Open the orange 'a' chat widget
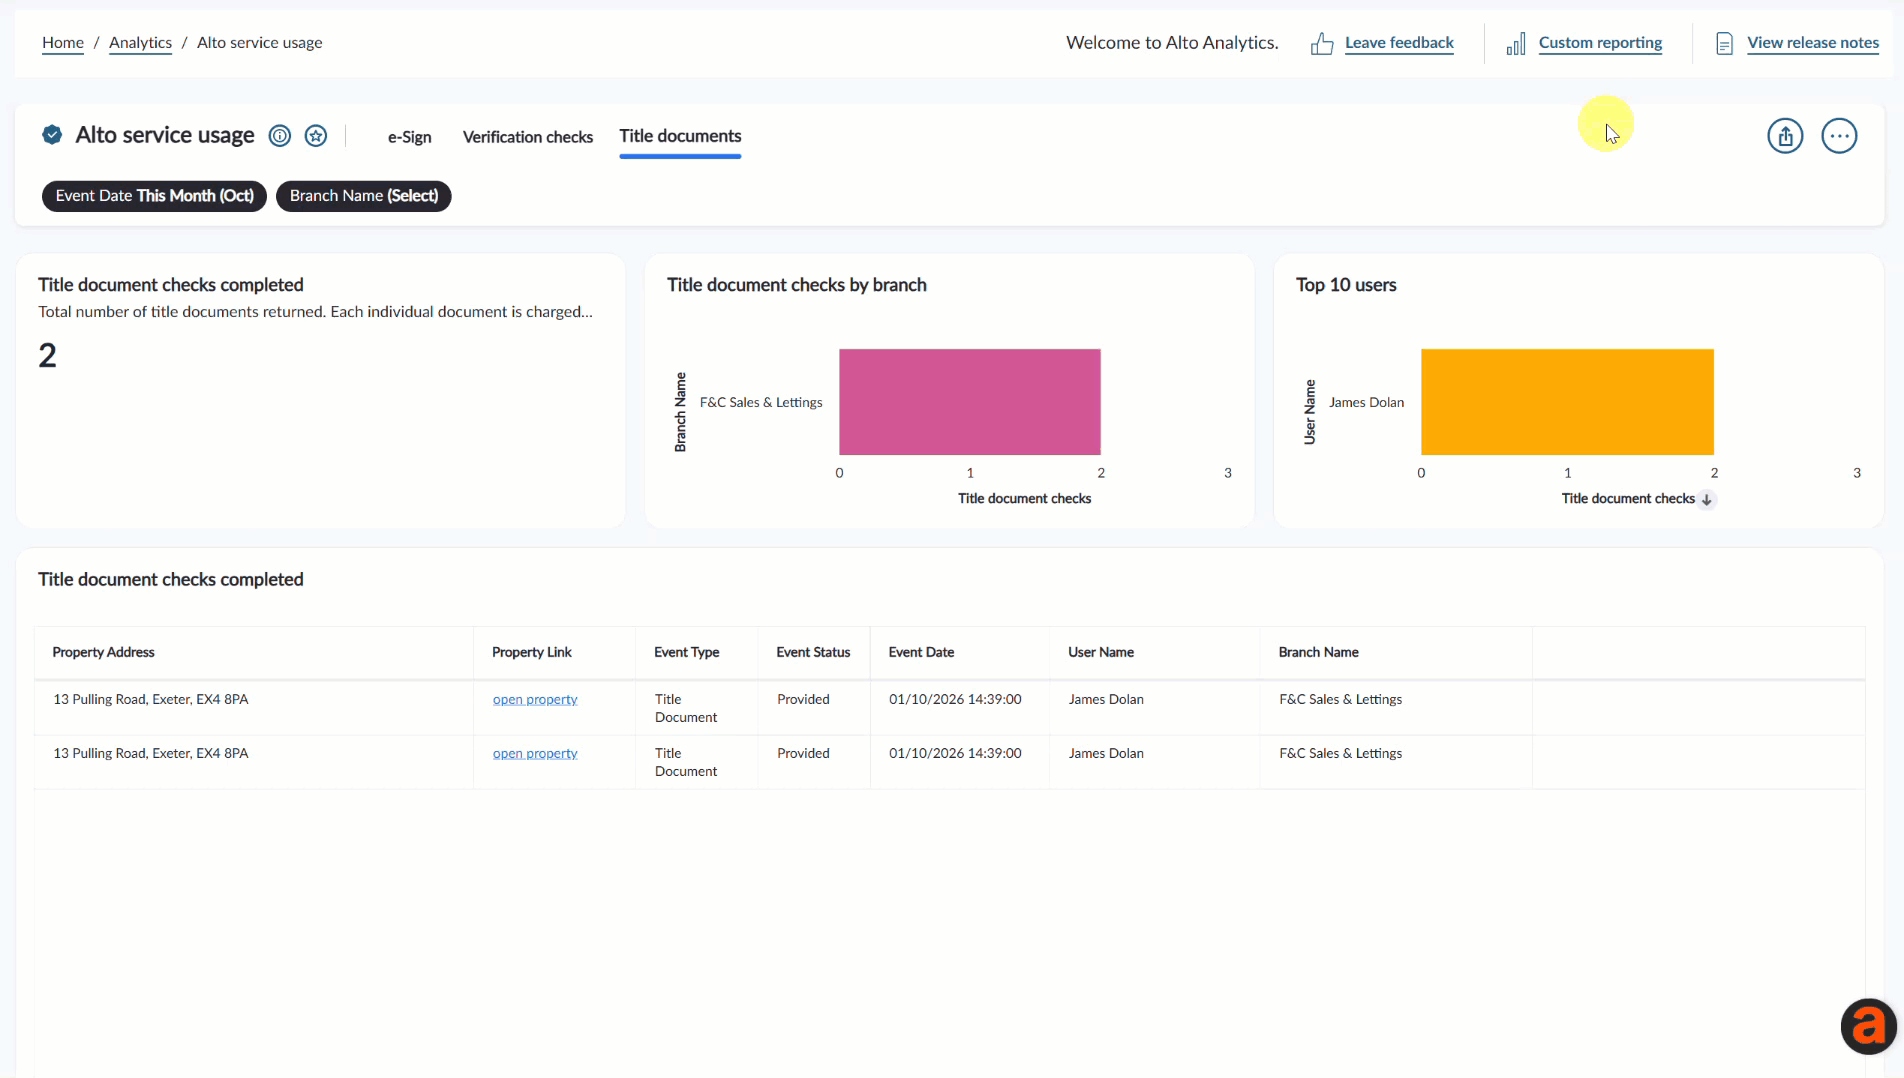 click(1868, 1026)
